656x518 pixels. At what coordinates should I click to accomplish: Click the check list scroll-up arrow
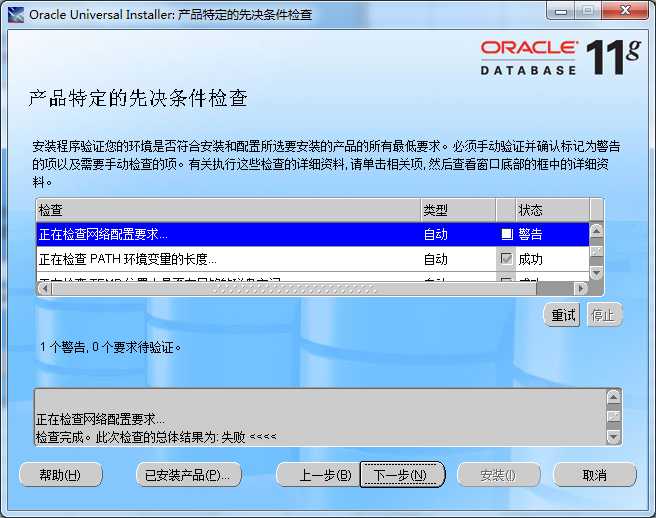point(596,230)
